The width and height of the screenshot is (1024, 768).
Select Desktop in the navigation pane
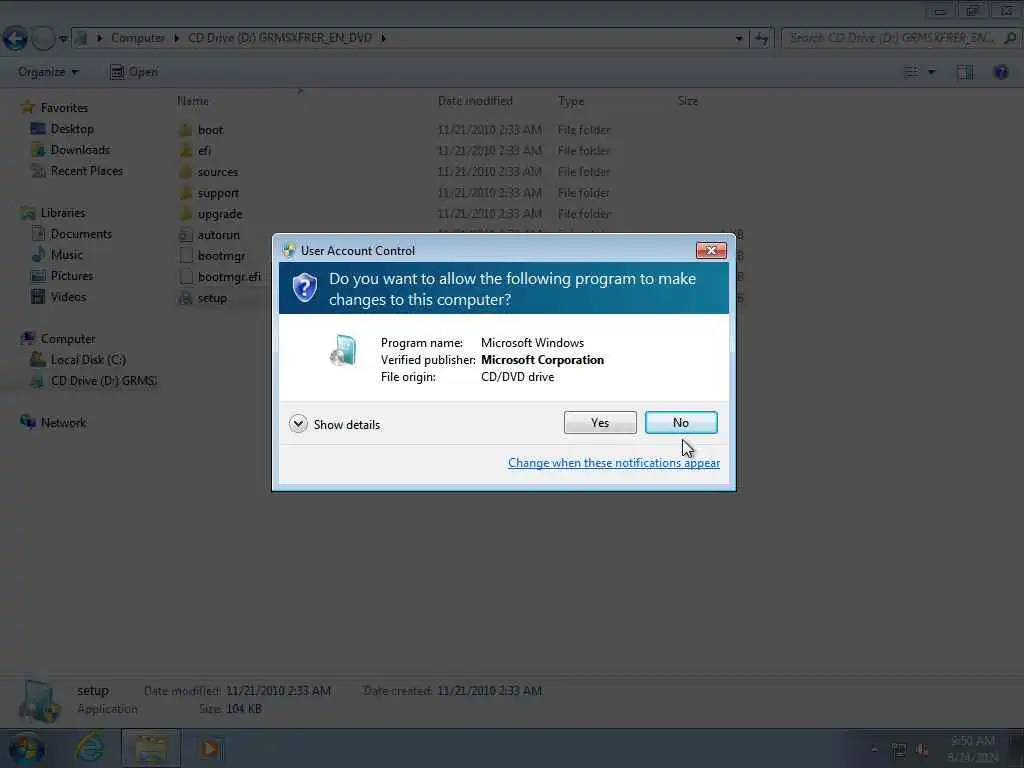72,129
